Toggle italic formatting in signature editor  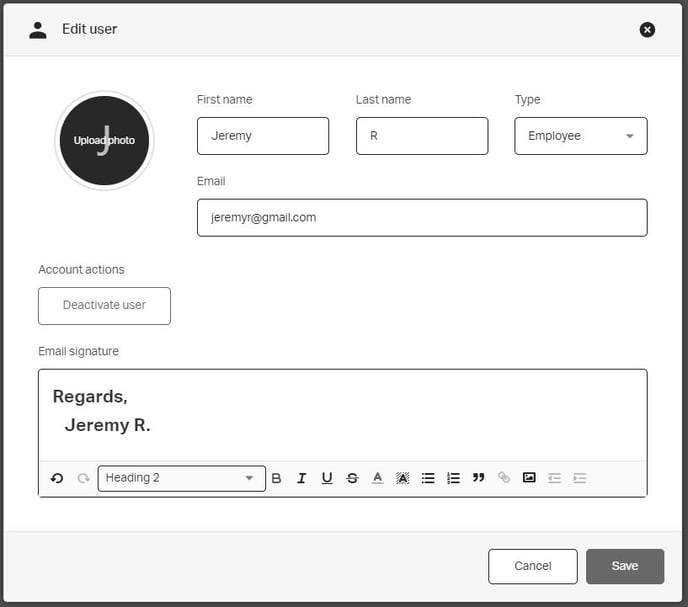click(302, 478)
